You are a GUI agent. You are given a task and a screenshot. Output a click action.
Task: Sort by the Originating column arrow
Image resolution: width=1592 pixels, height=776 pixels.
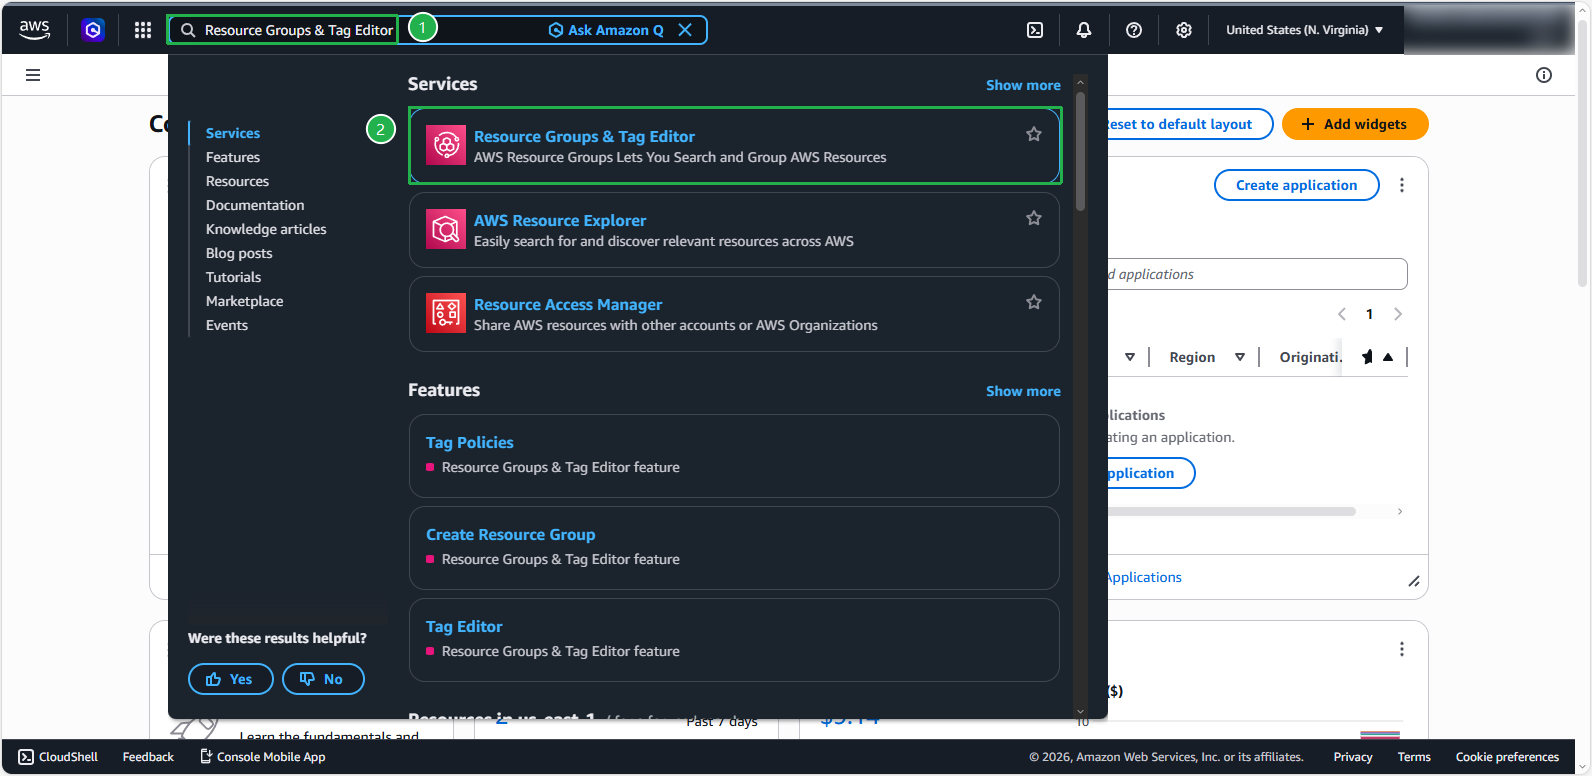point(1388,357)
